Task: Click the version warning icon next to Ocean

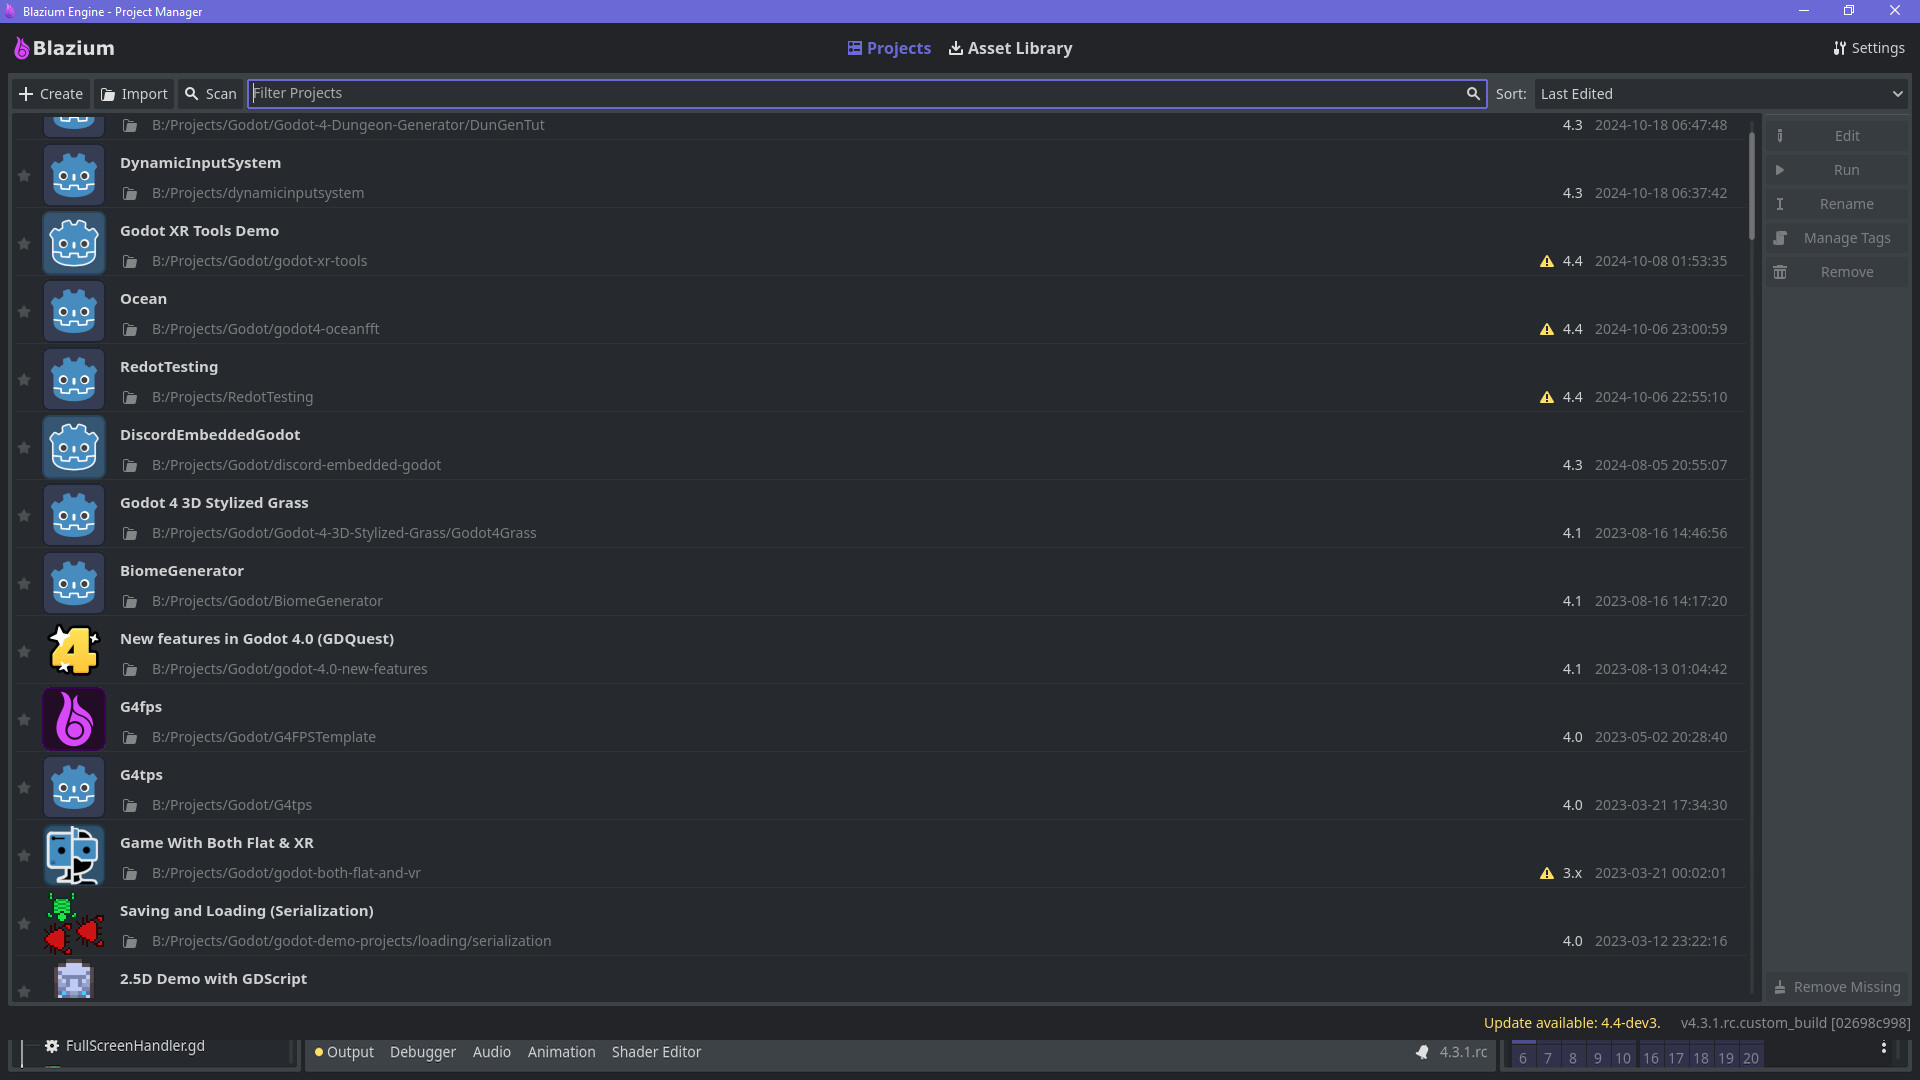Action: point(1546,328)
